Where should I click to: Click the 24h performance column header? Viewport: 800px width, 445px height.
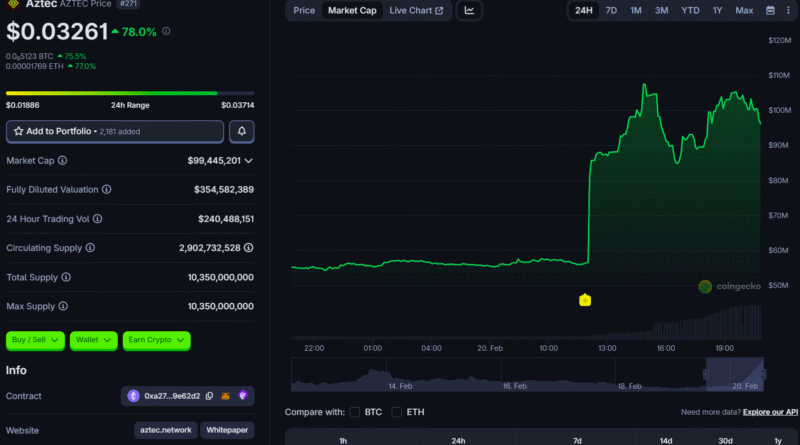pyautogui.click(x=458, y=440)
